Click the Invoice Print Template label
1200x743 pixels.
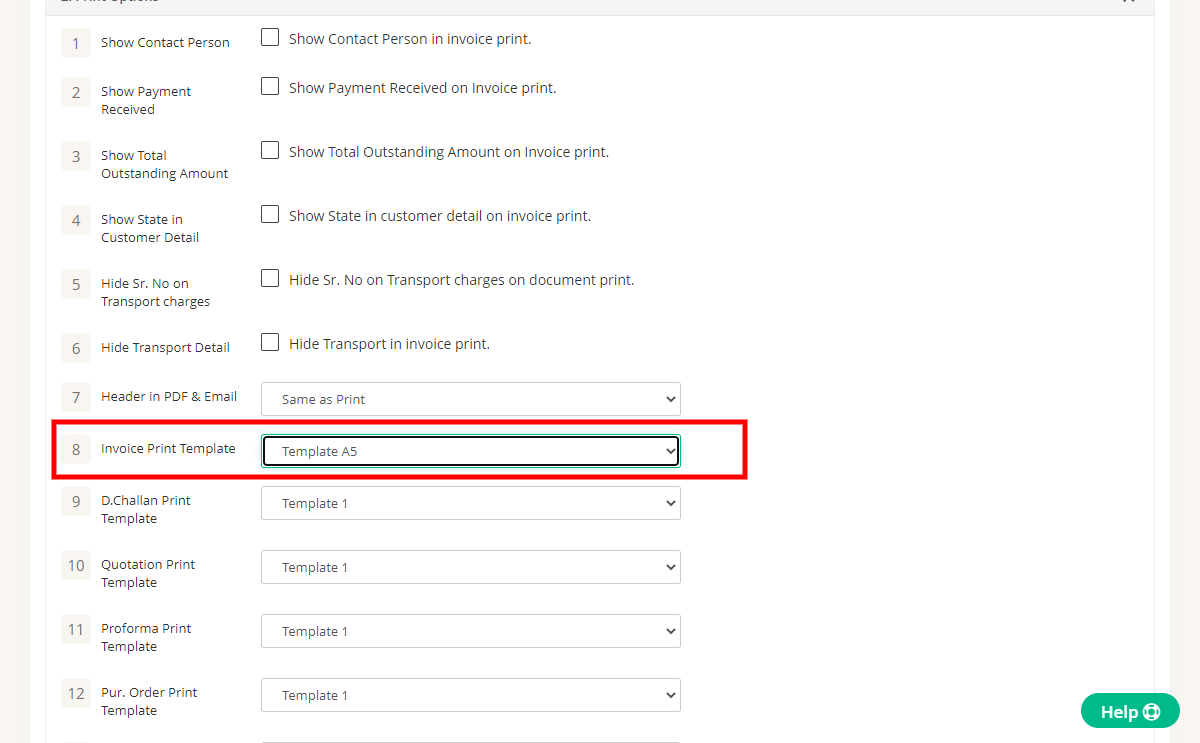168,448
